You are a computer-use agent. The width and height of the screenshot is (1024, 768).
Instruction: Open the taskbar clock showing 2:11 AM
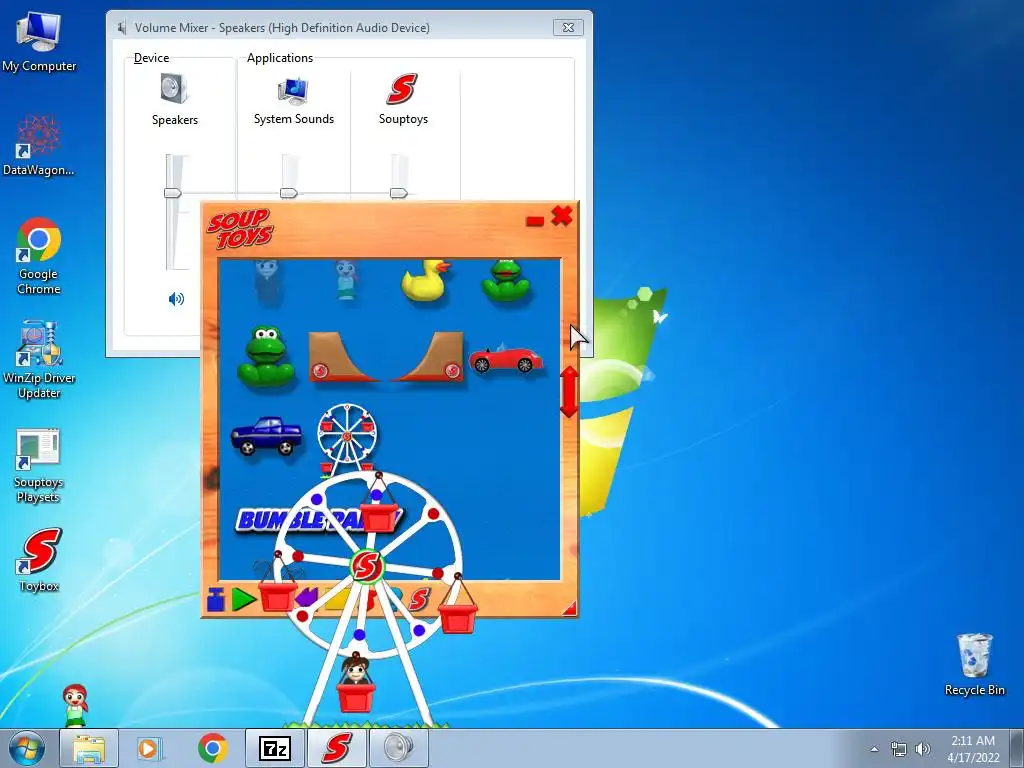[973, 748]
